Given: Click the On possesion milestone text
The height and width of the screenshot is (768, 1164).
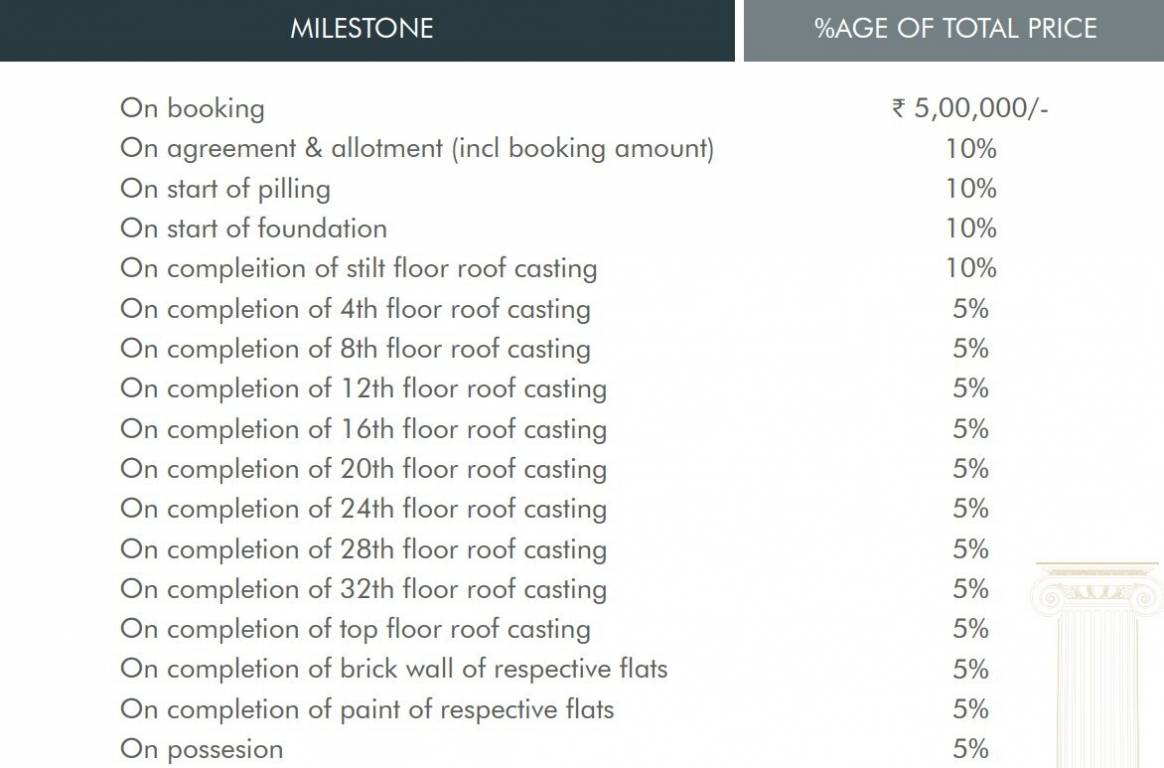Looking at the screenshot, I should pos(201,749).
